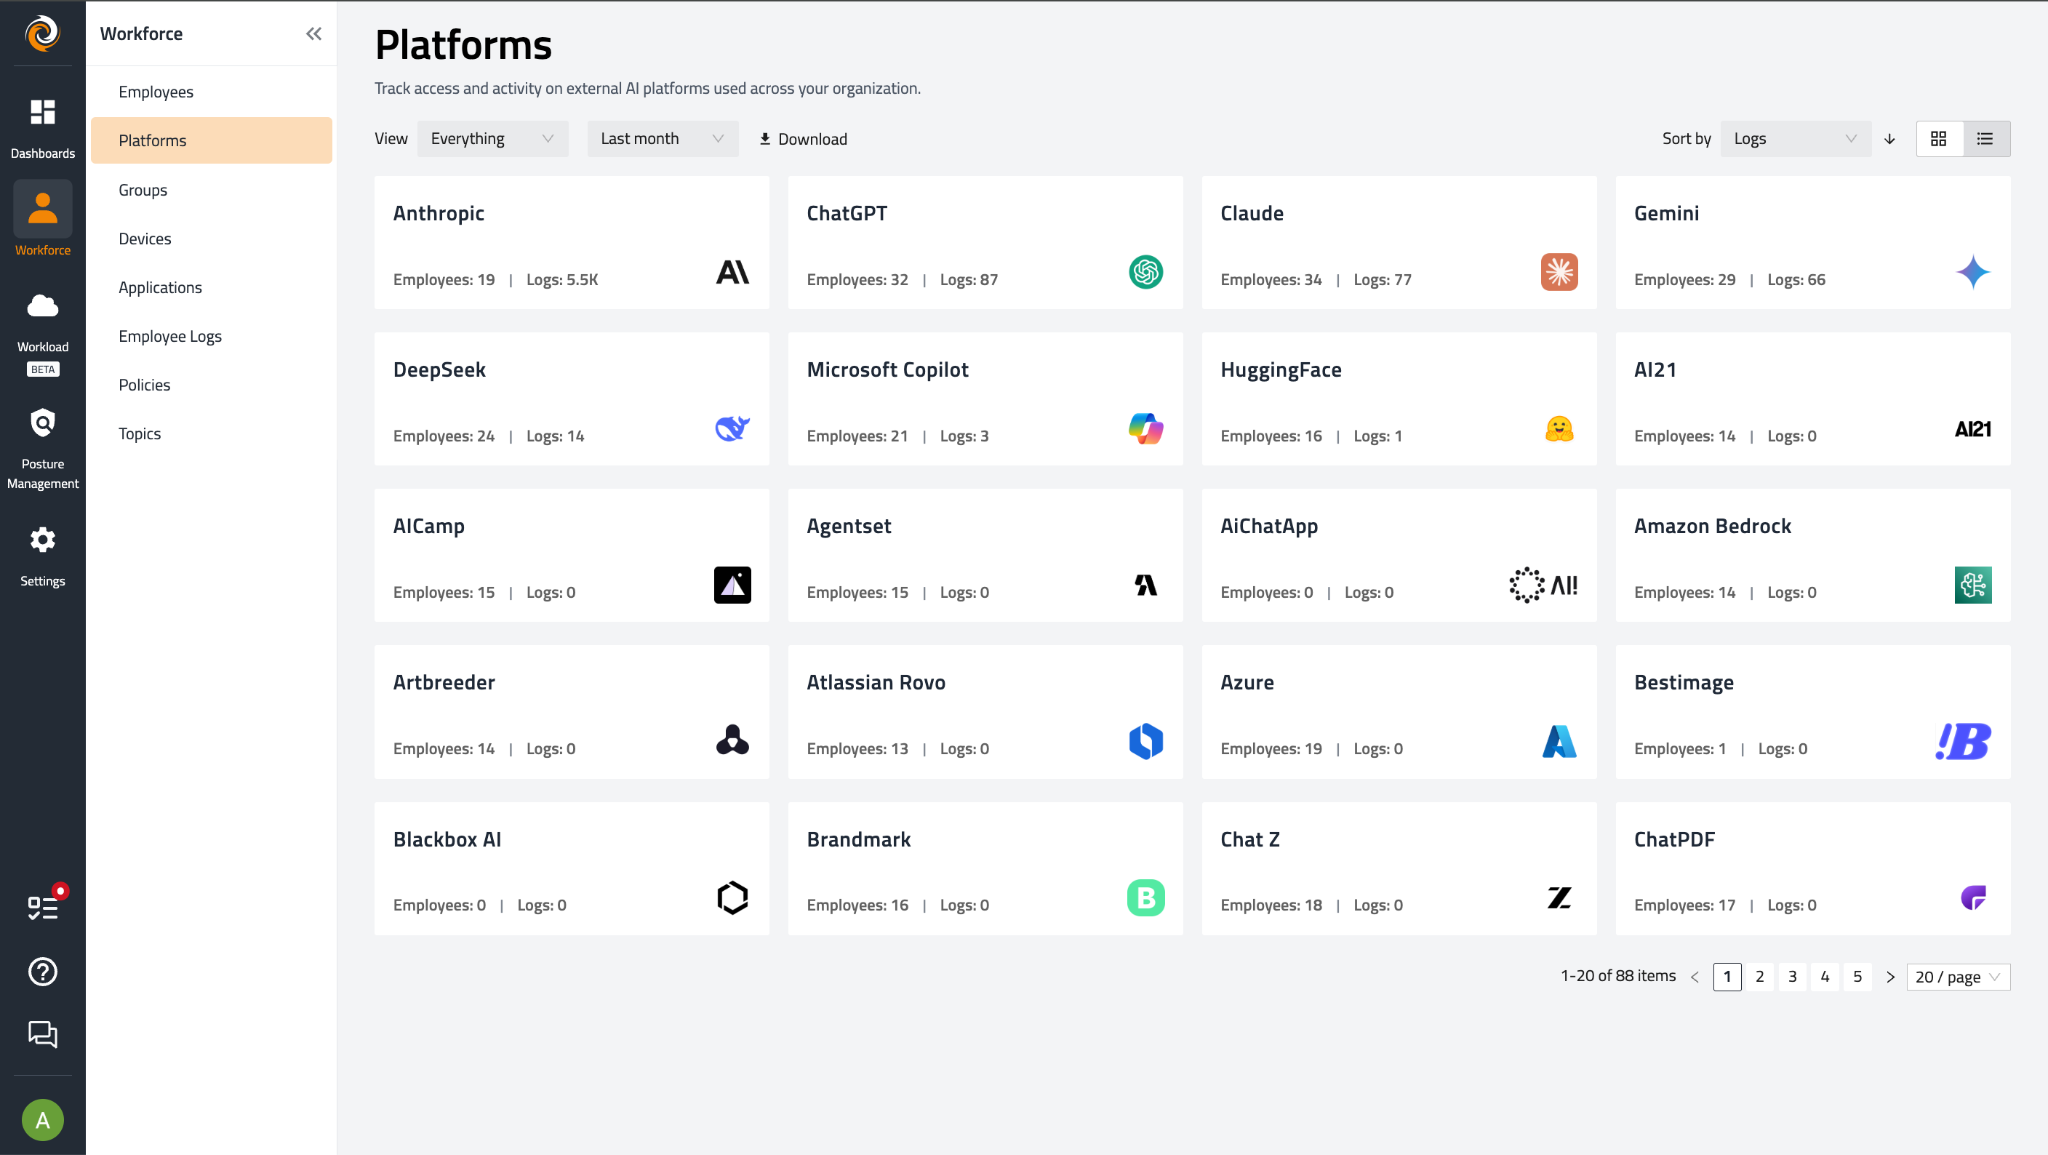Image resolution: width=2048 pixels, height=1155 pixels.
Task: Click the Claude logo icon
Action: (1559, 272)
